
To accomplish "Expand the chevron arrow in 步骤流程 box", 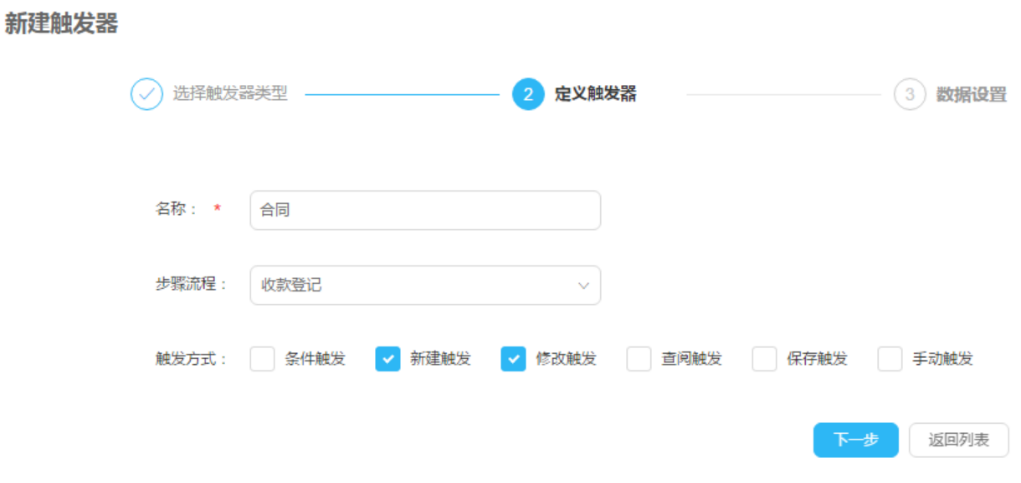I will [584, 286].
